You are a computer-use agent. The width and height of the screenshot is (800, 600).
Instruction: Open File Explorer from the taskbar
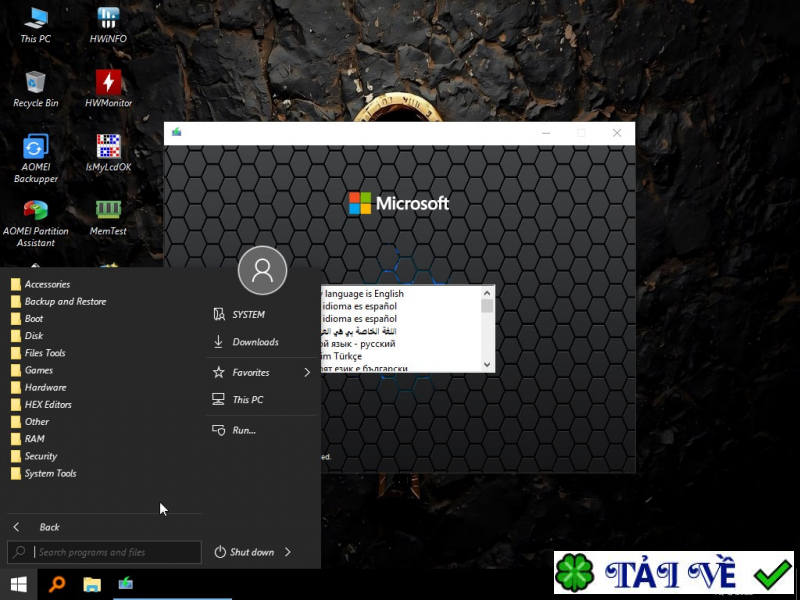point(91,584)
